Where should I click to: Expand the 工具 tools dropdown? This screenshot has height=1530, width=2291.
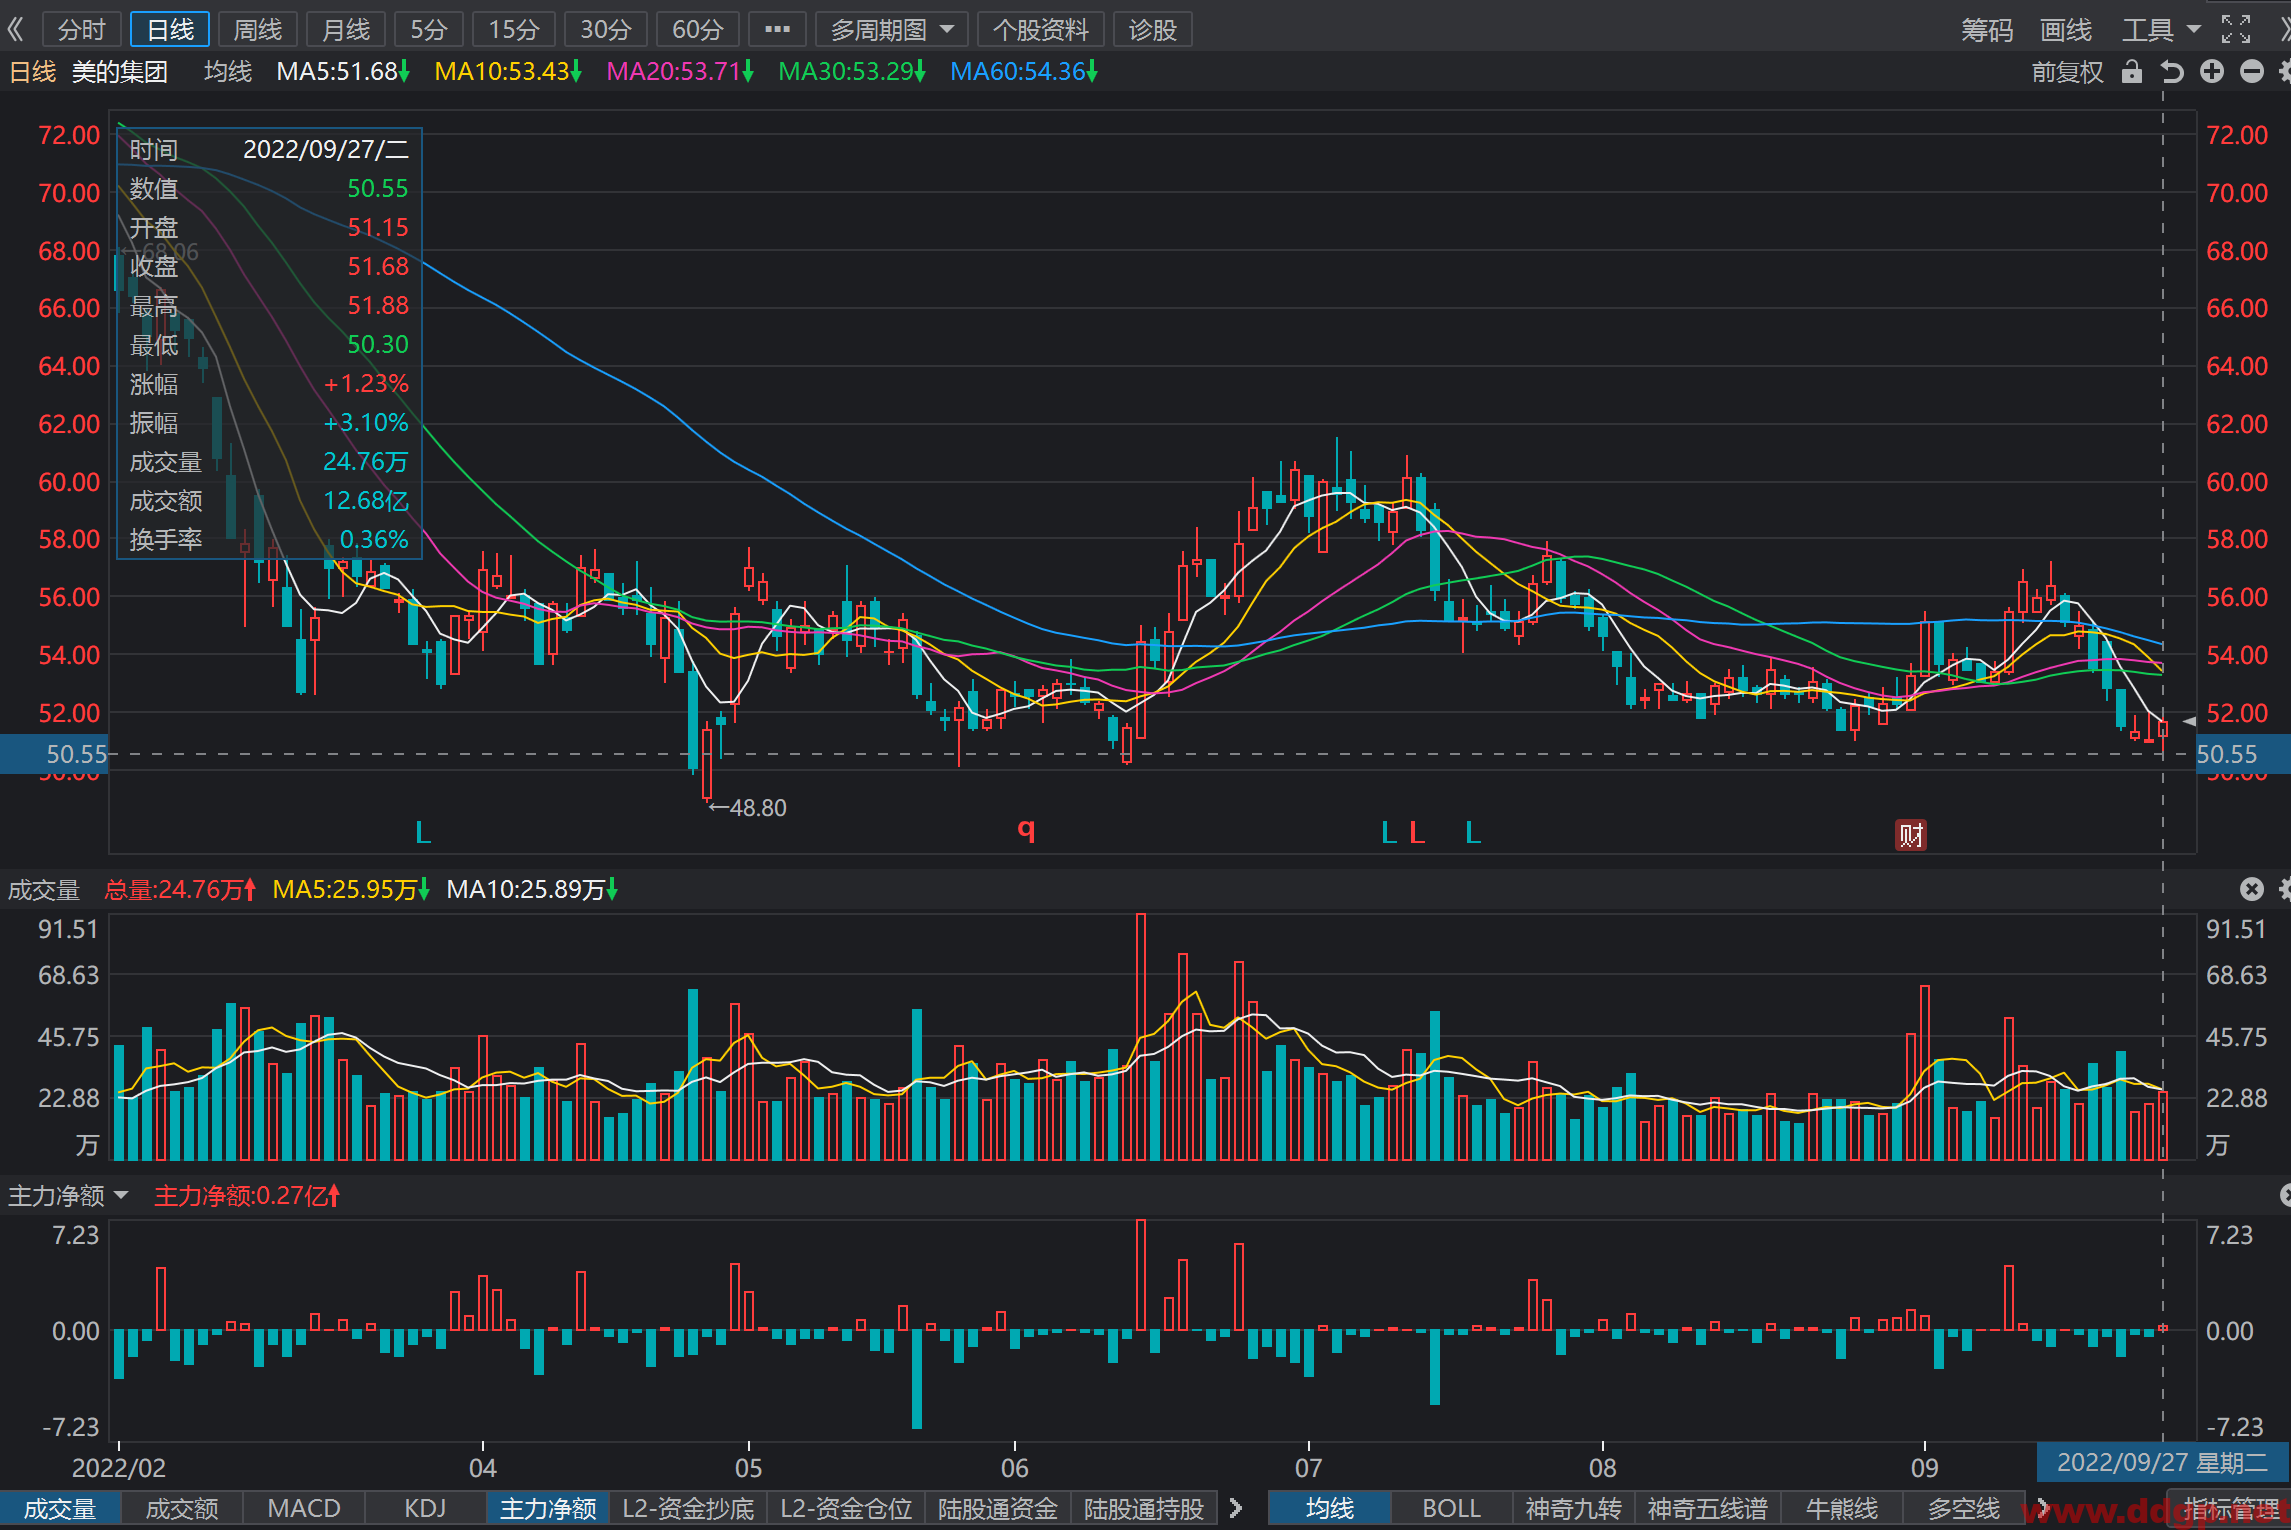(x=2161, y=30)
